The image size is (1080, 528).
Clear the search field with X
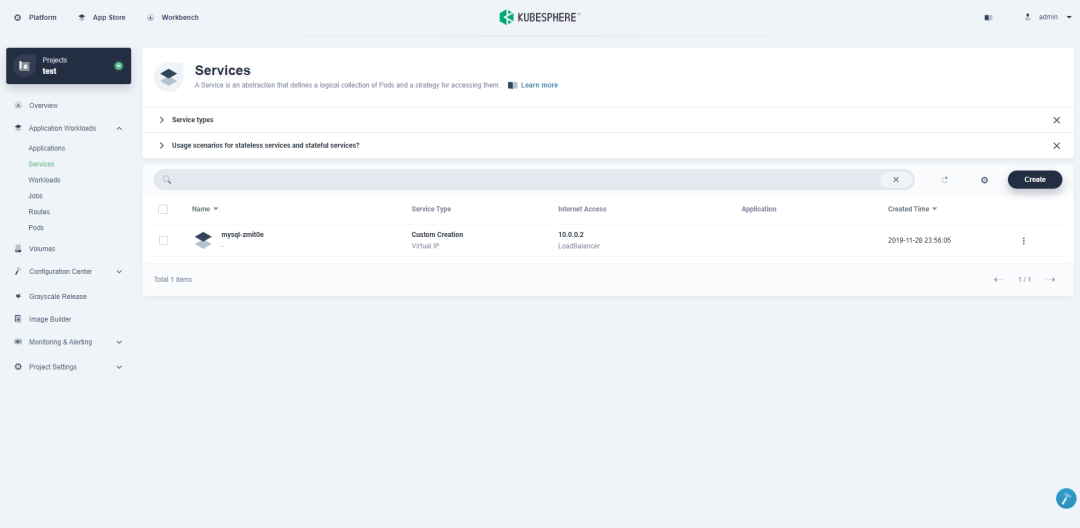pyautogui.click(x=896, y=180)
